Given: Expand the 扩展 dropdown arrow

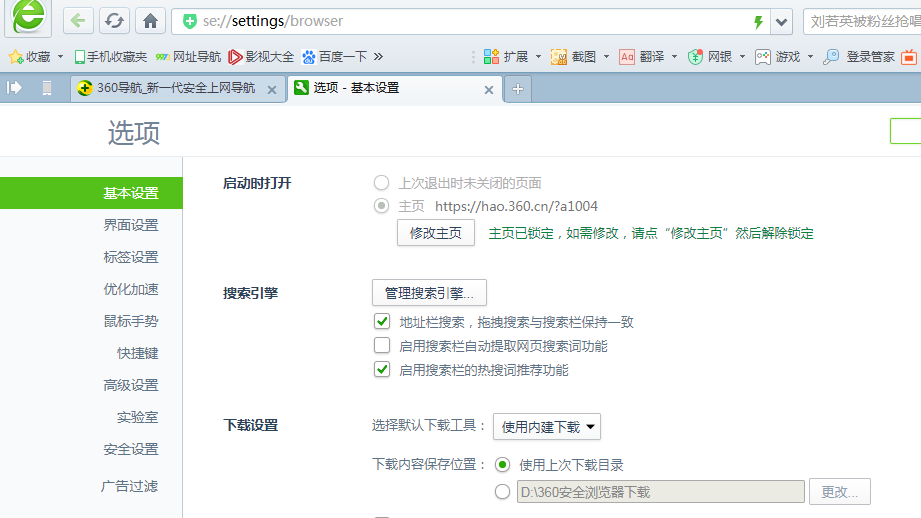Looking at the screenshot, I should point(538,57).
